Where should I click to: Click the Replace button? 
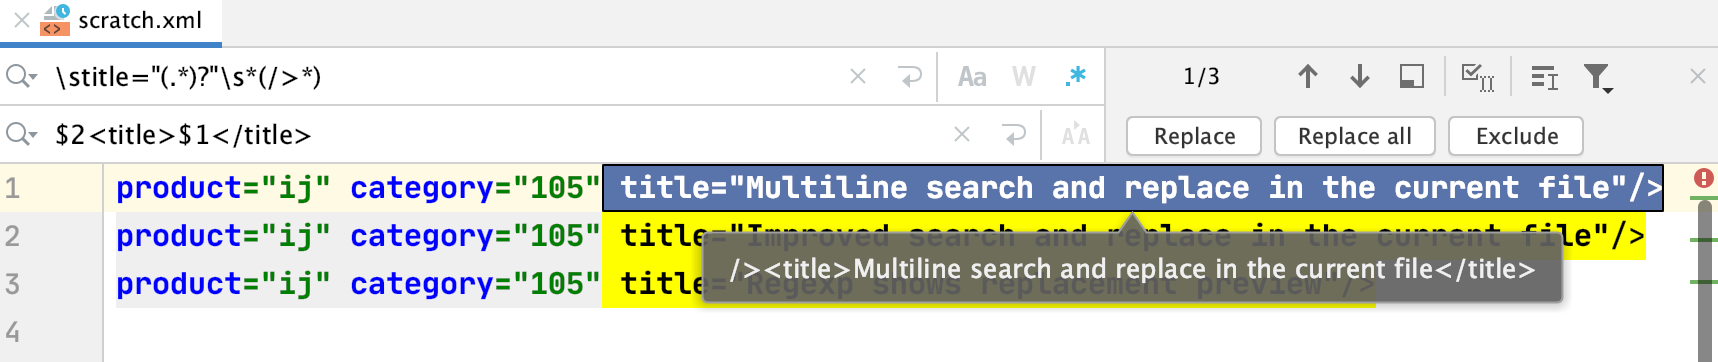click(1194, 136)
